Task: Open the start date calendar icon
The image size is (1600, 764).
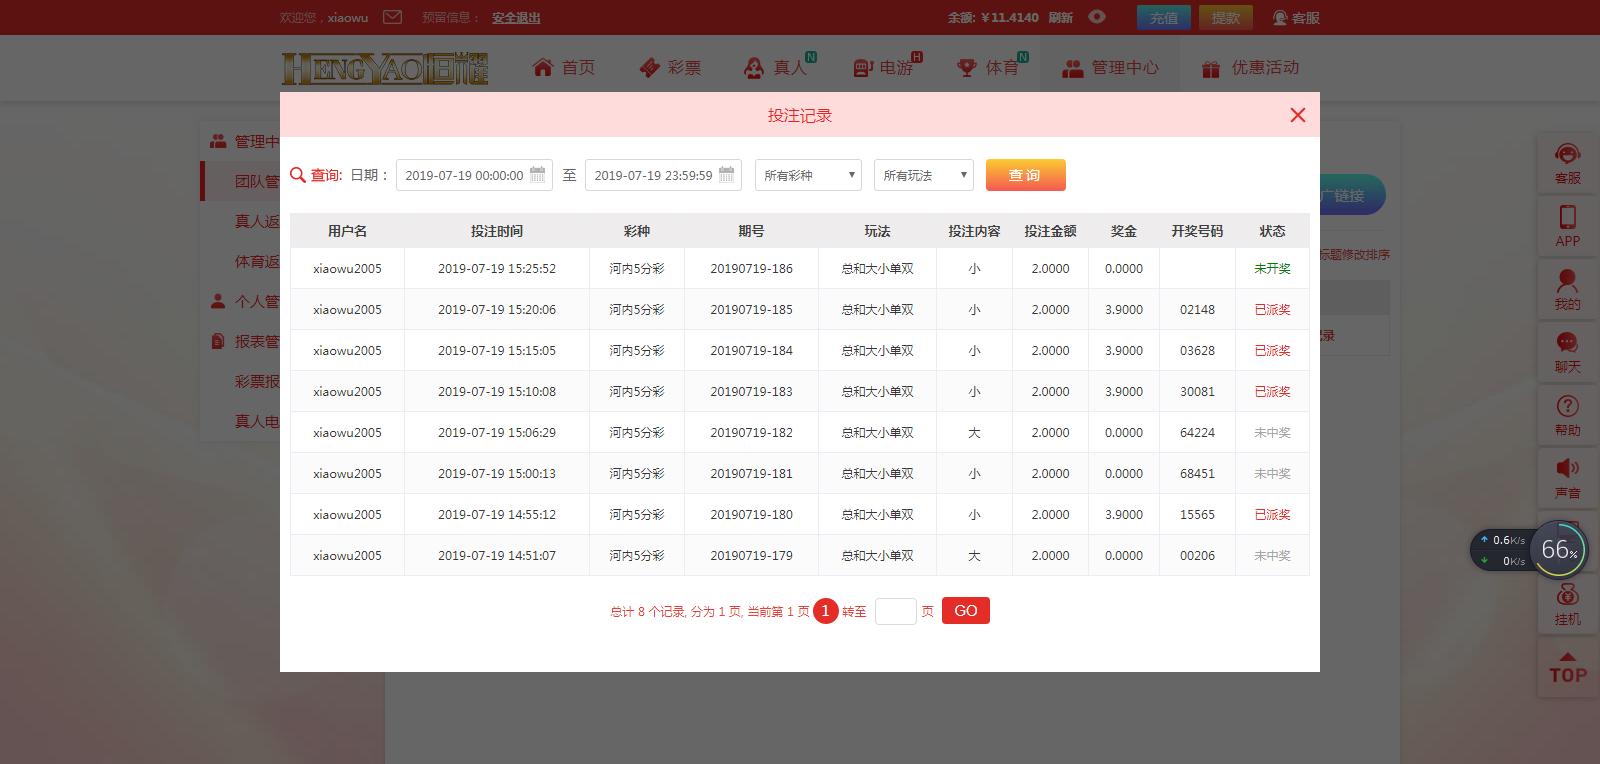Action: [538, 174]
